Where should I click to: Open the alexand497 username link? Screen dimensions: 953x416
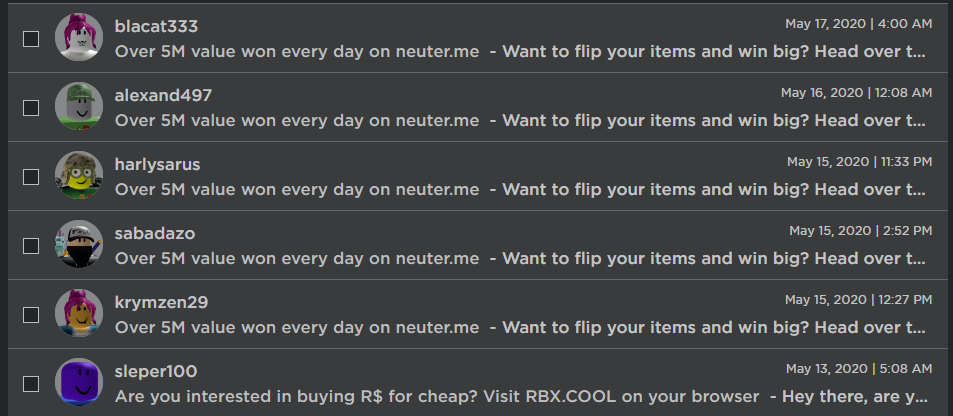[x=163, y=94]
